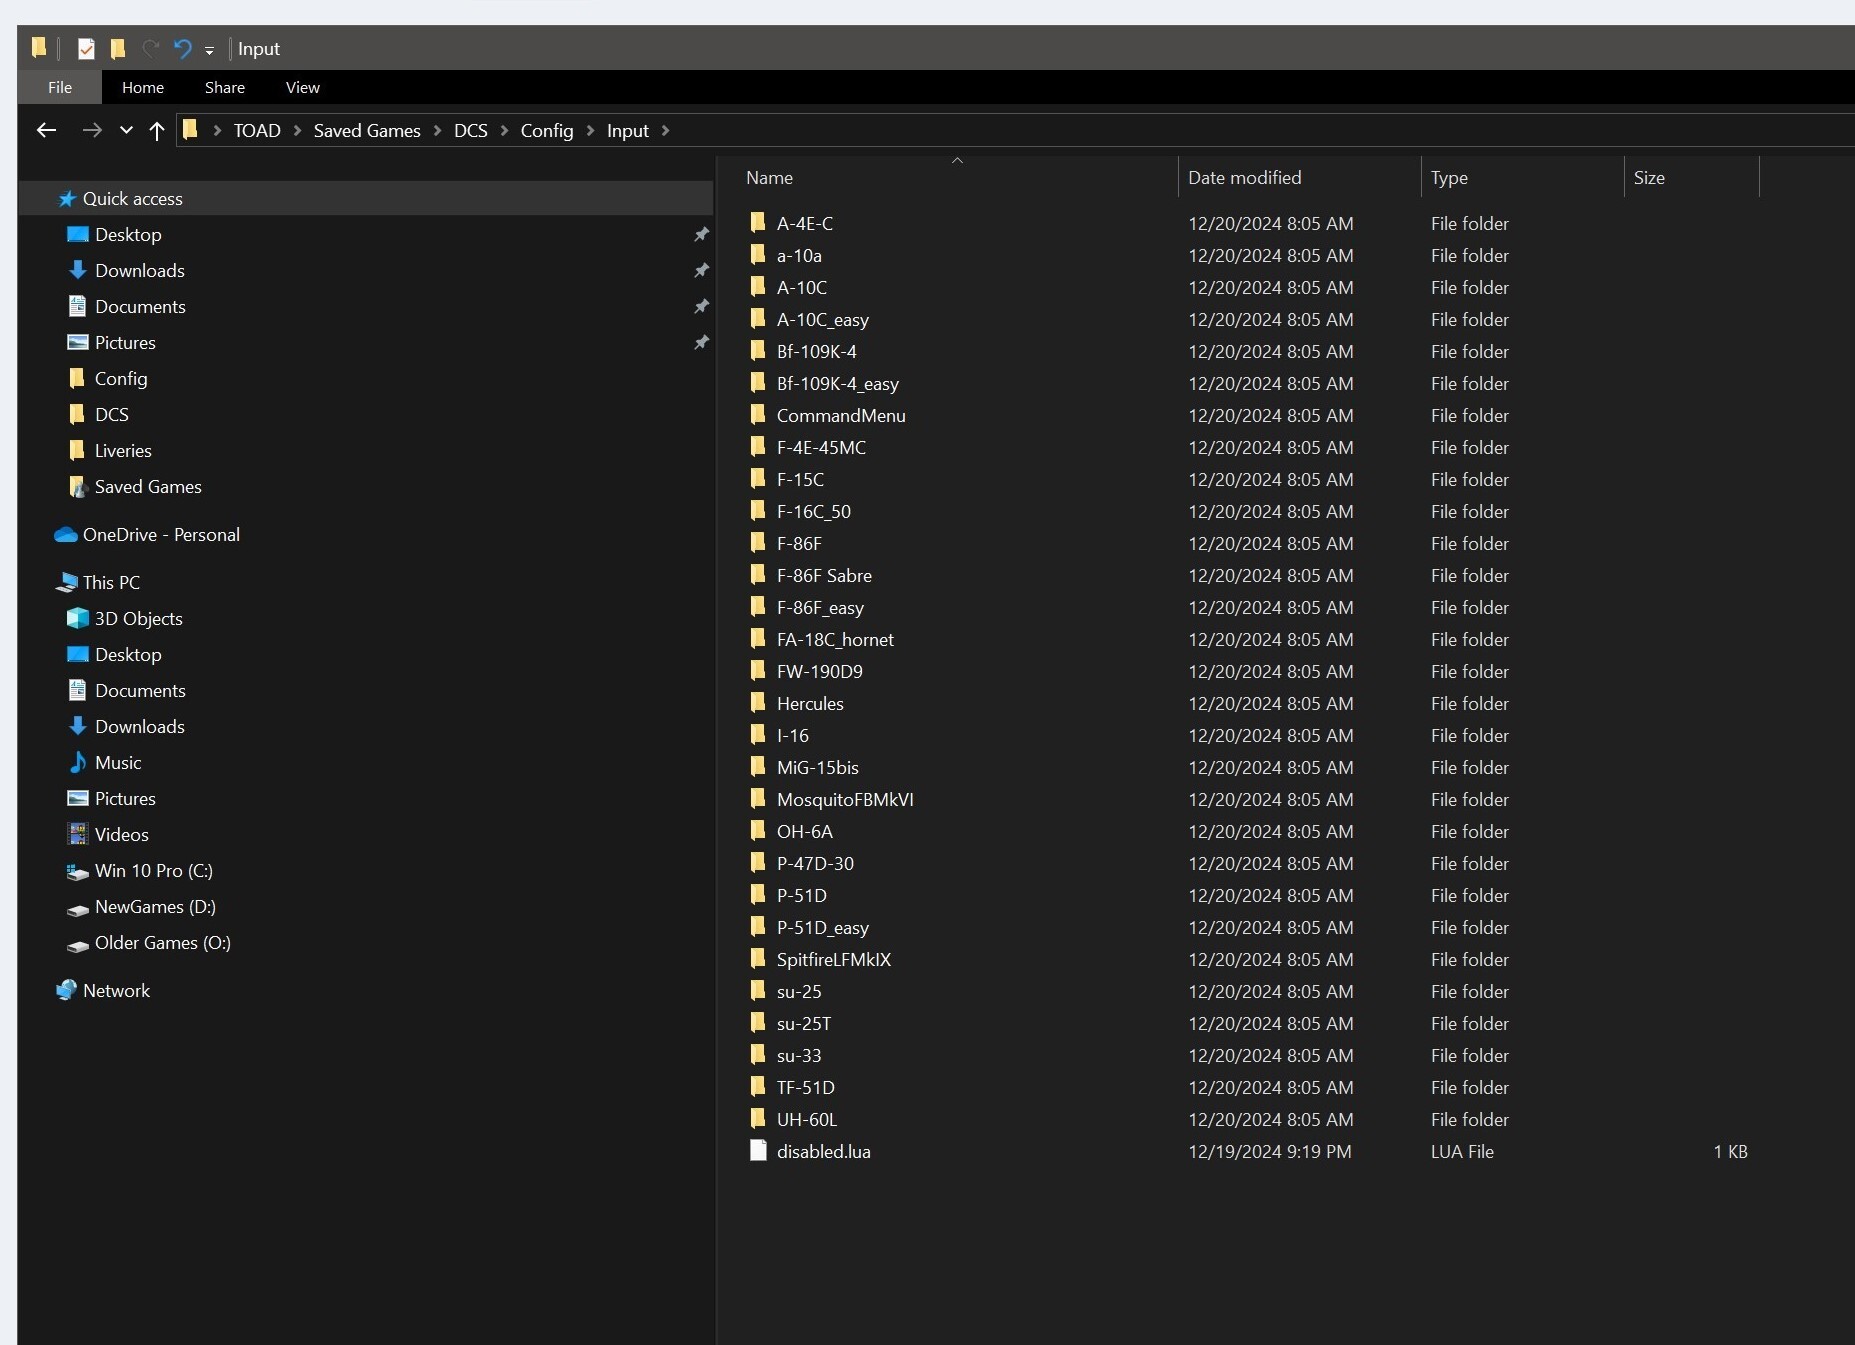Sort by Size column header

[1649, 177]
